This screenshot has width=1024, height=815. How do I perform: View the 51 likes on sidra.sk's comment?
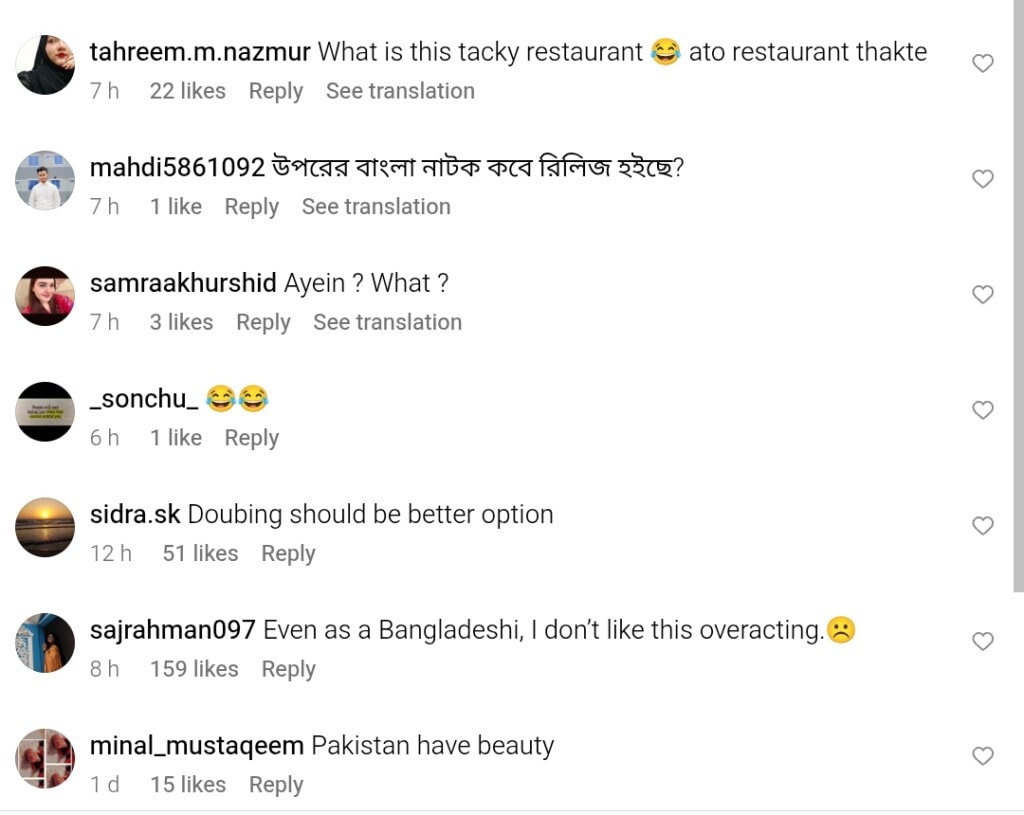[200, 553]
